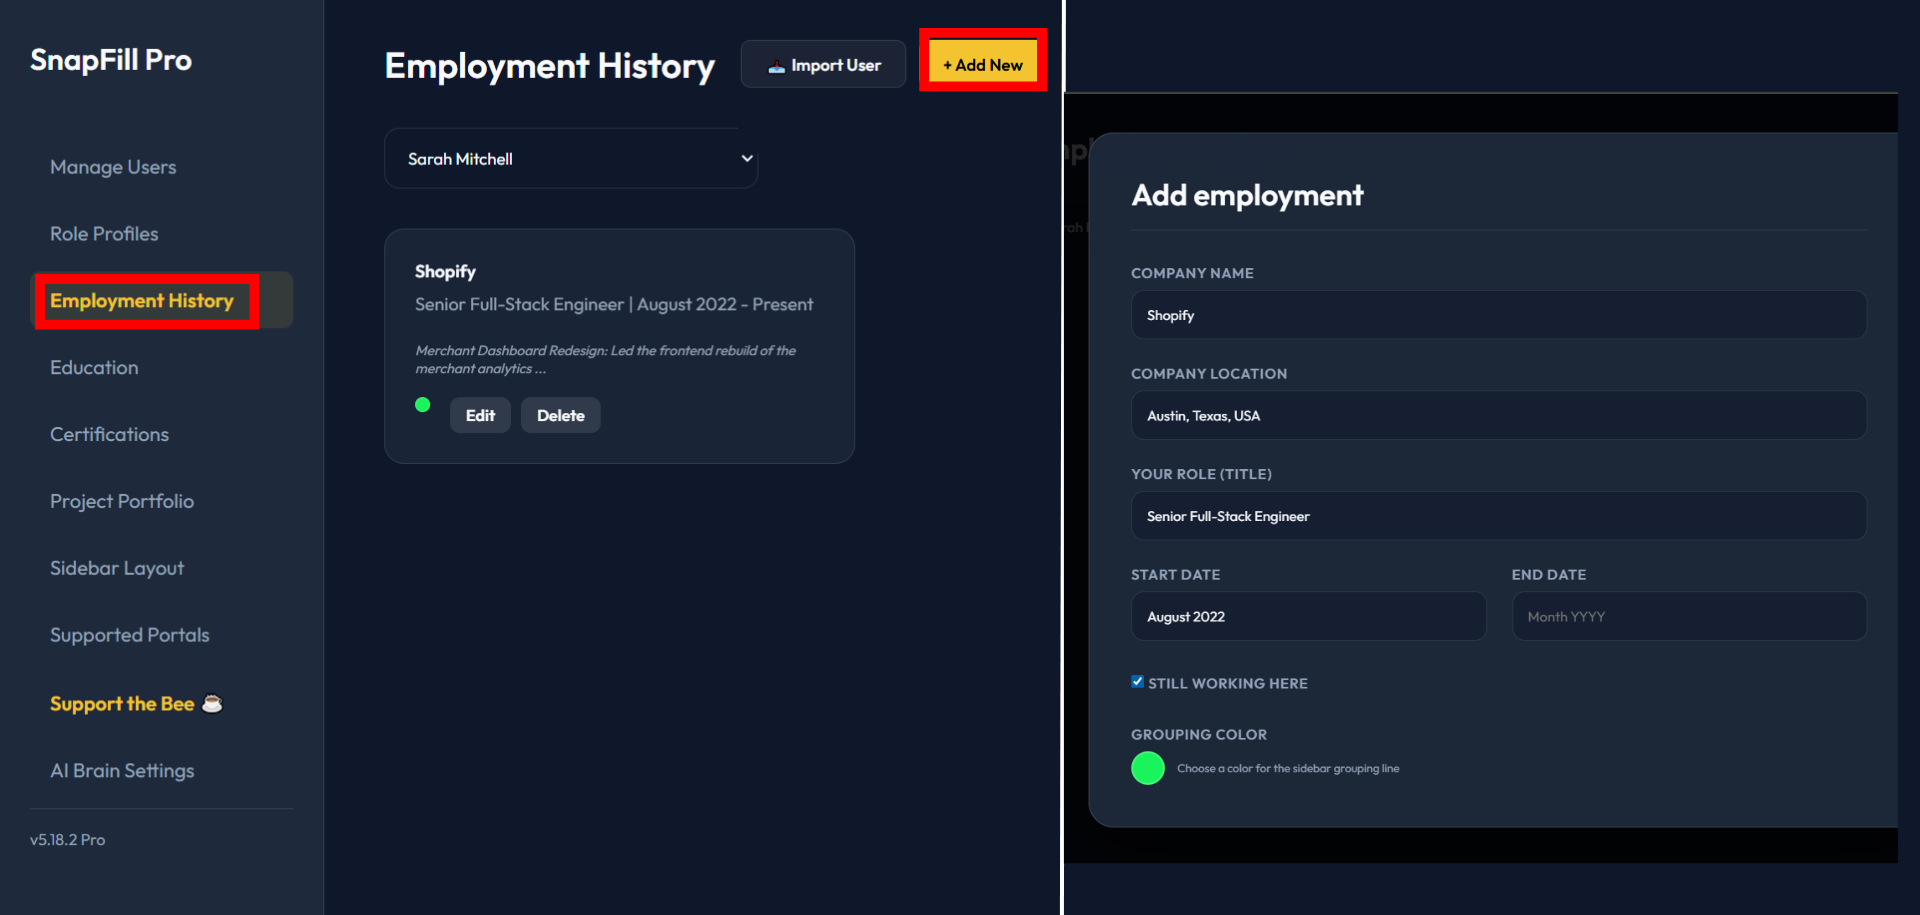
Task: Click the person icon inside Import User button
Action: click(x=777, y=64)
